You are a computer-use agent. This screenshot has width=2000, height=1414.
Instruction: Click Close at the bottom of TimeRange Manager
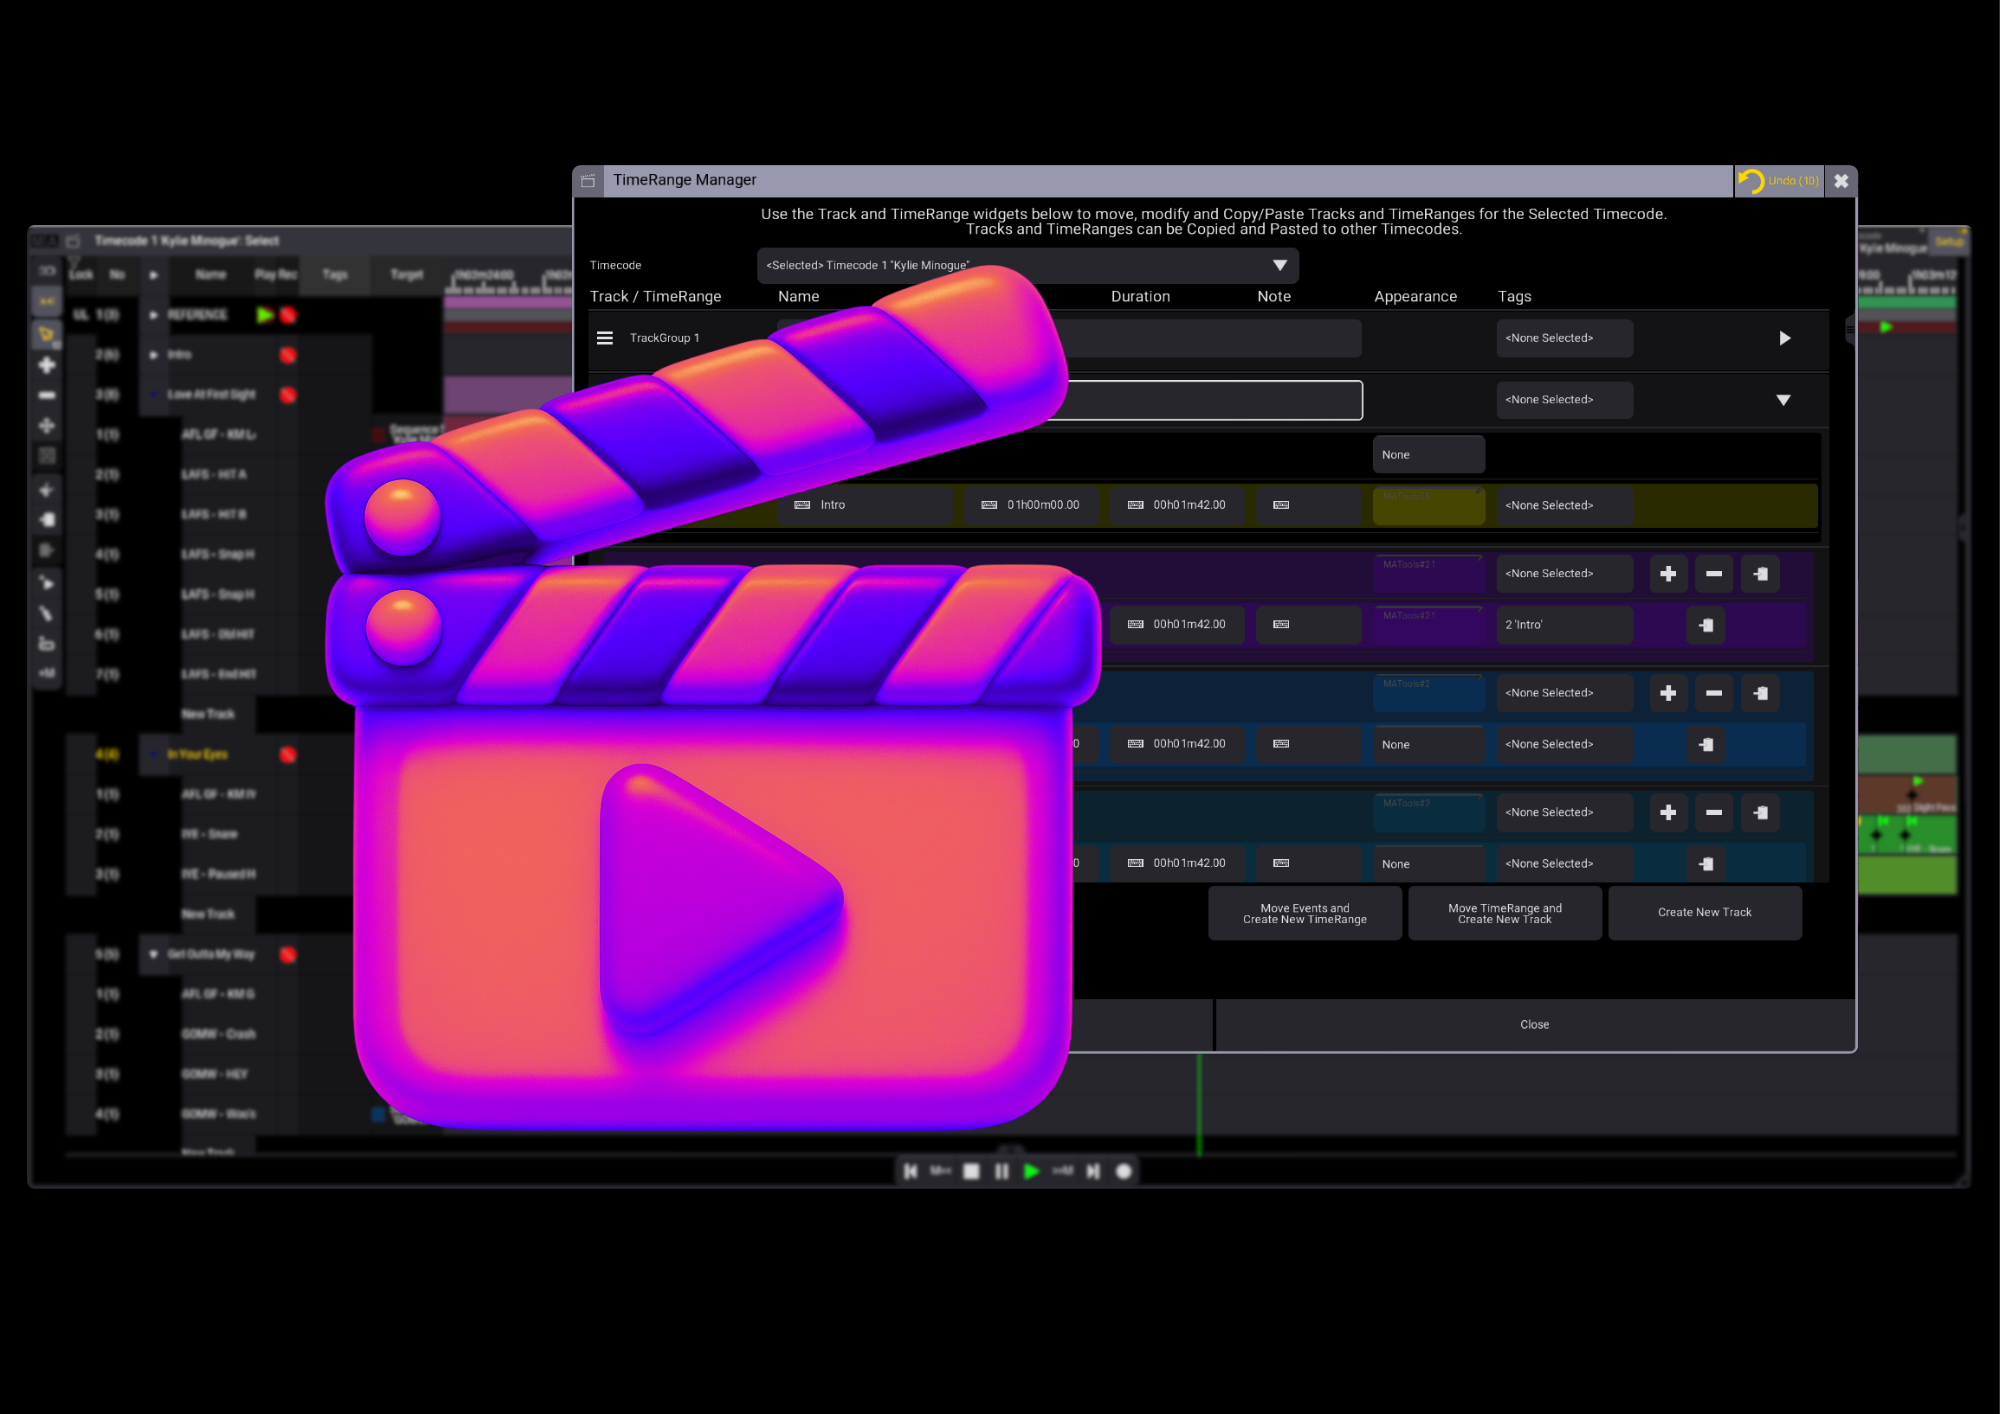pos(1534,1025)
